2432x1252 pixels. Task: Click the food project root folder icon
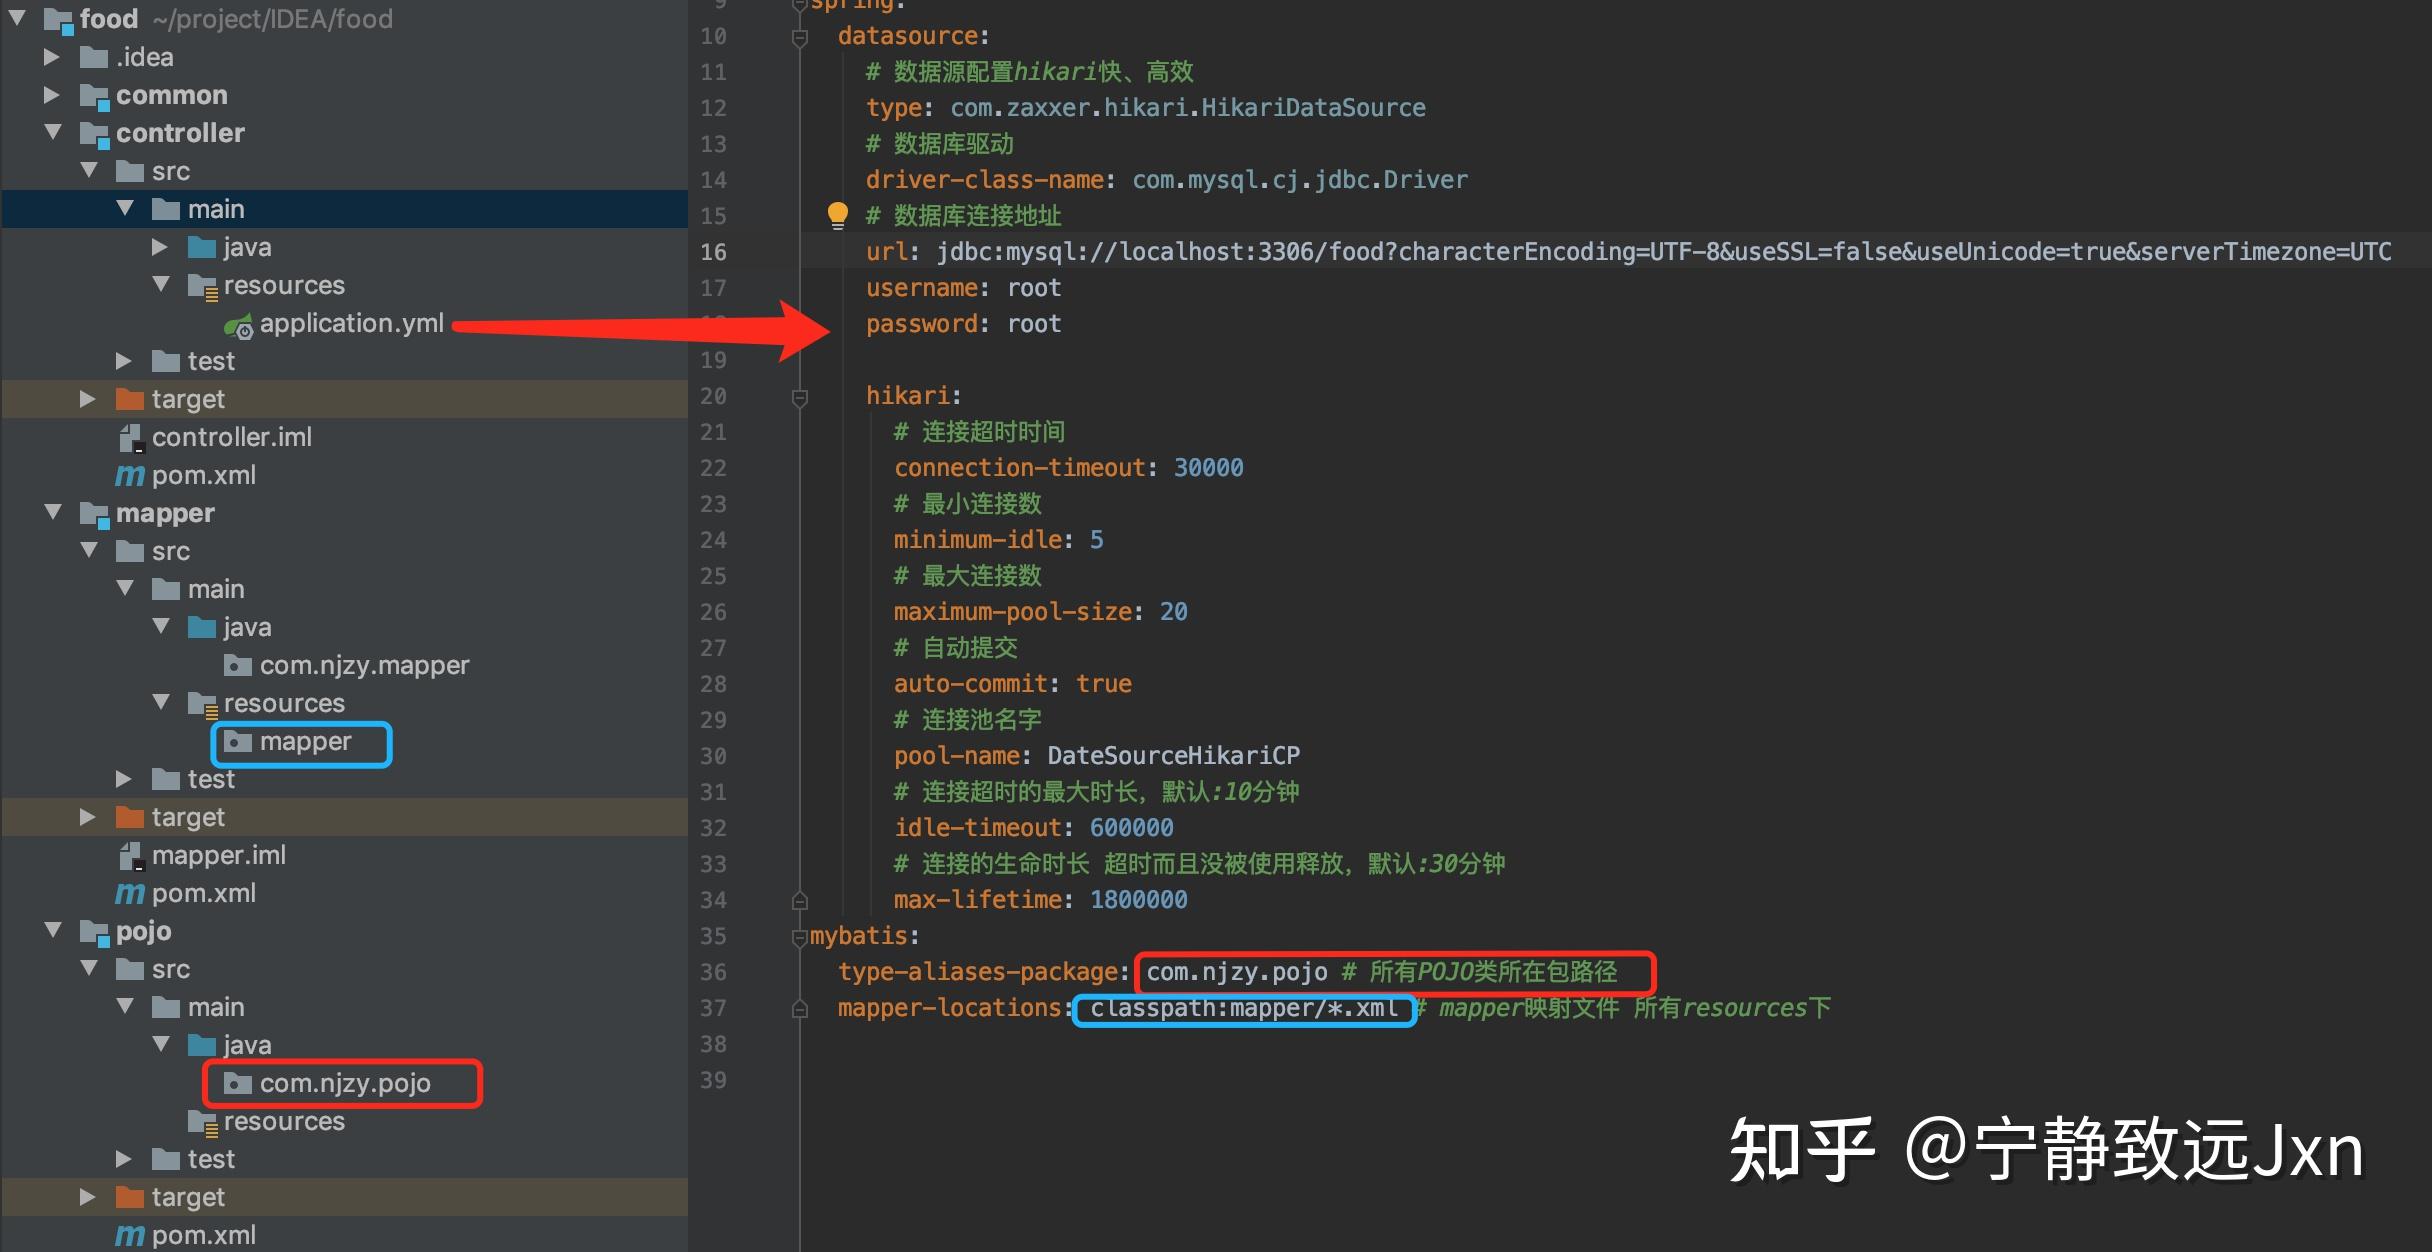click(x=58, y=20)
